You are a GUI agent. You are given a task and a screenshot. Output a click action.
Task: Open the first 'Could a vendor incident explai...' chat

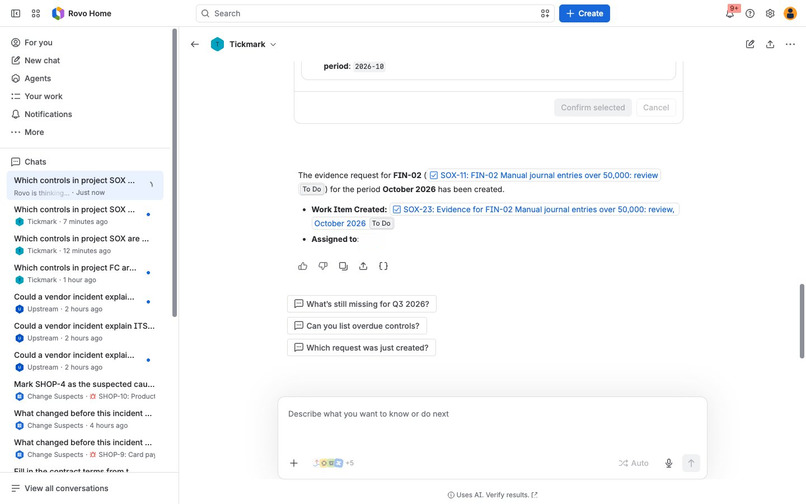coord(85,302)
